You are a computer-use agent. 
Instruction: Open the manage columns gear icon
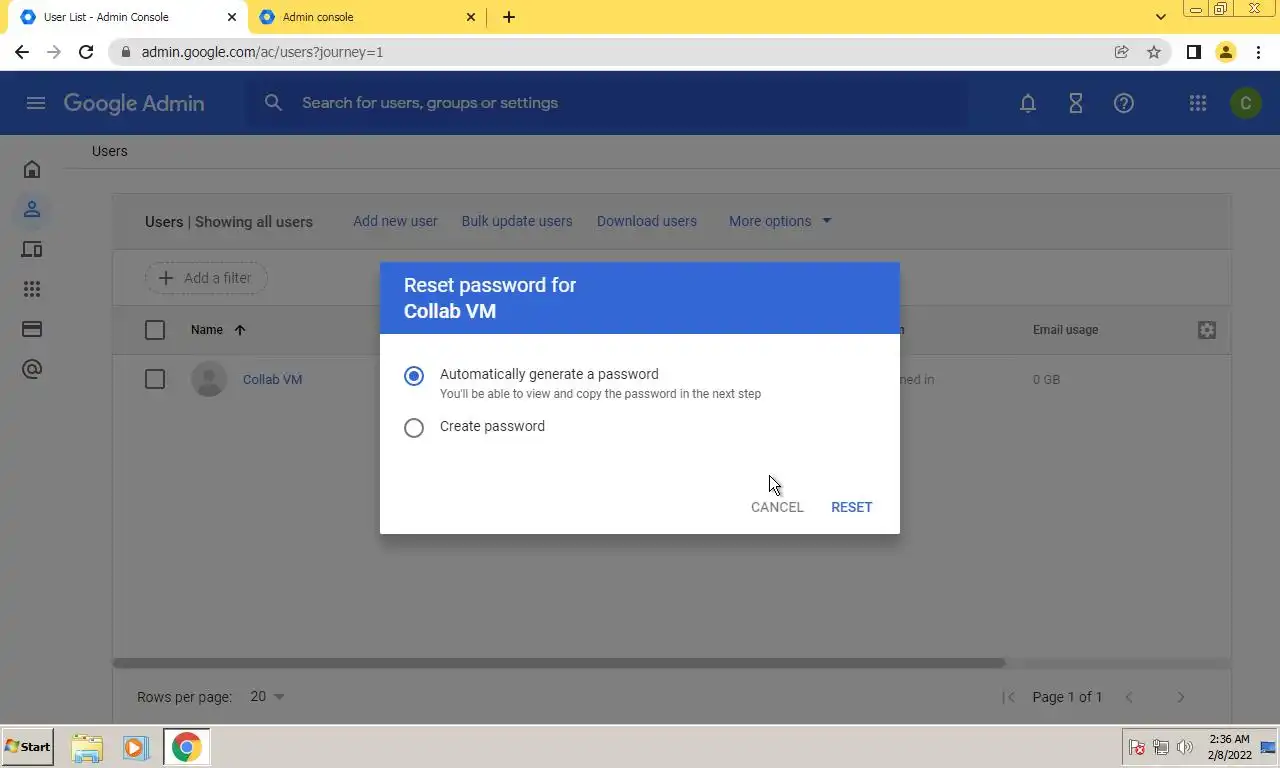pos(1207,330)
